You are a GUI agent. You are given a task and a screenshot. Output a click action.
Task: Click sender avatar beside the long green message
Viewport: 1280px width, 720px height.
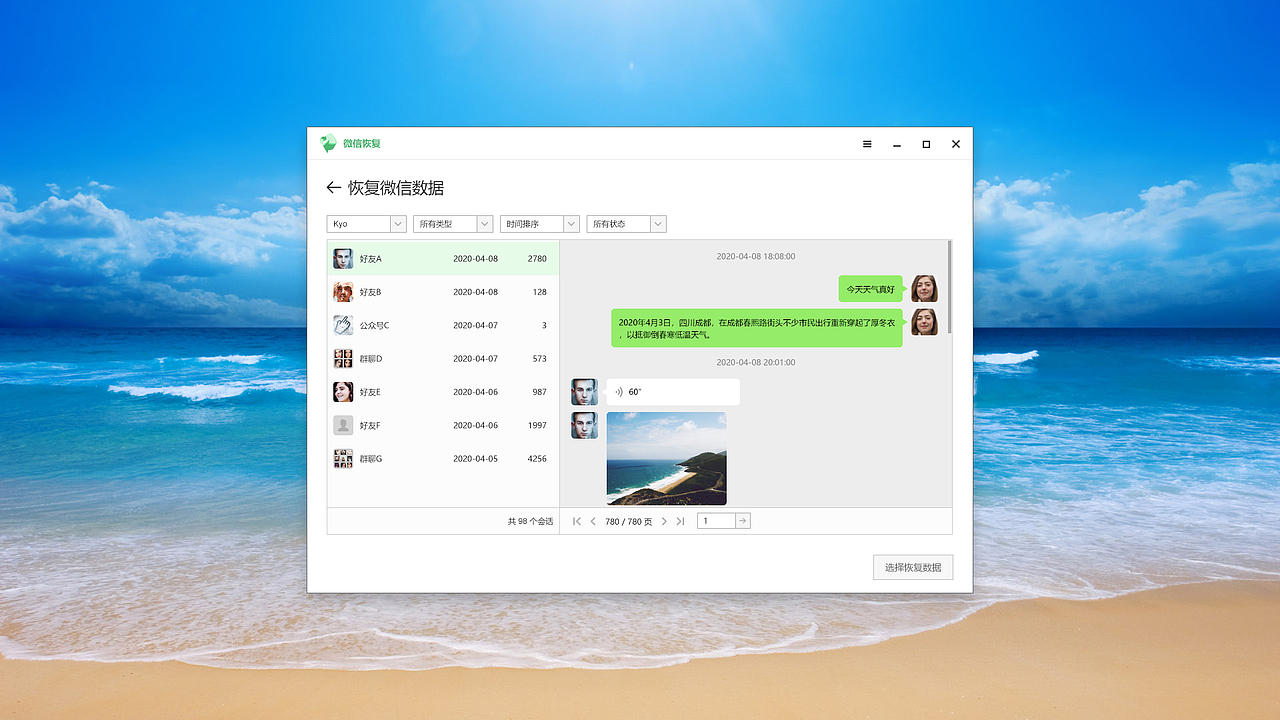924,322
